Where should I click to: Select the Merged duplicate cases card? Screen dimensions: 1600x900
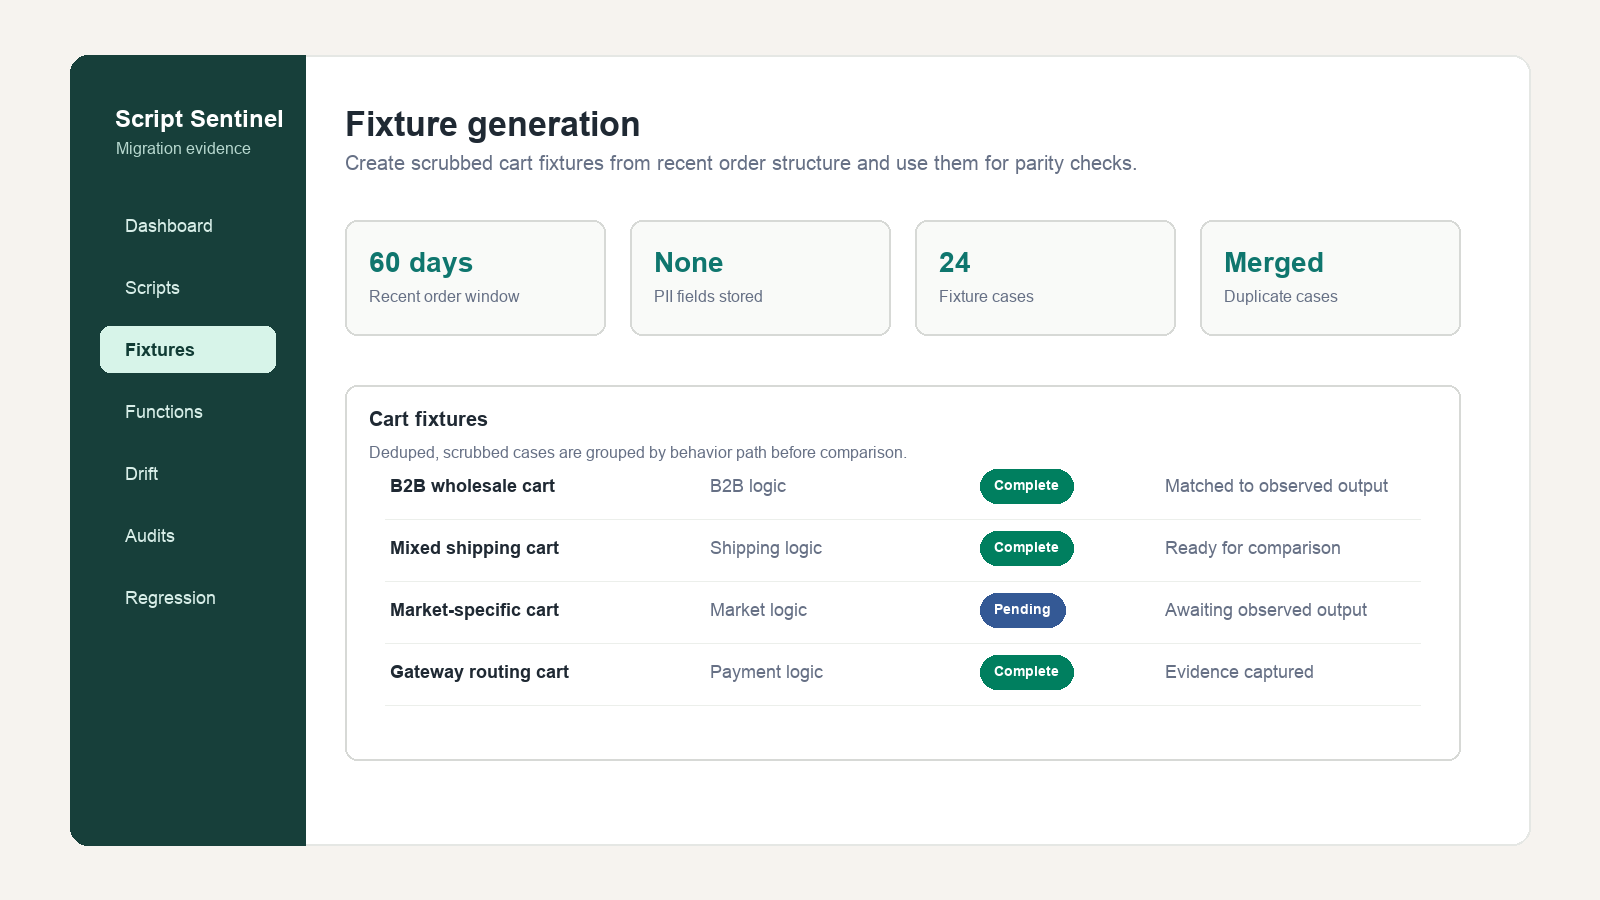pos(1330,278)
